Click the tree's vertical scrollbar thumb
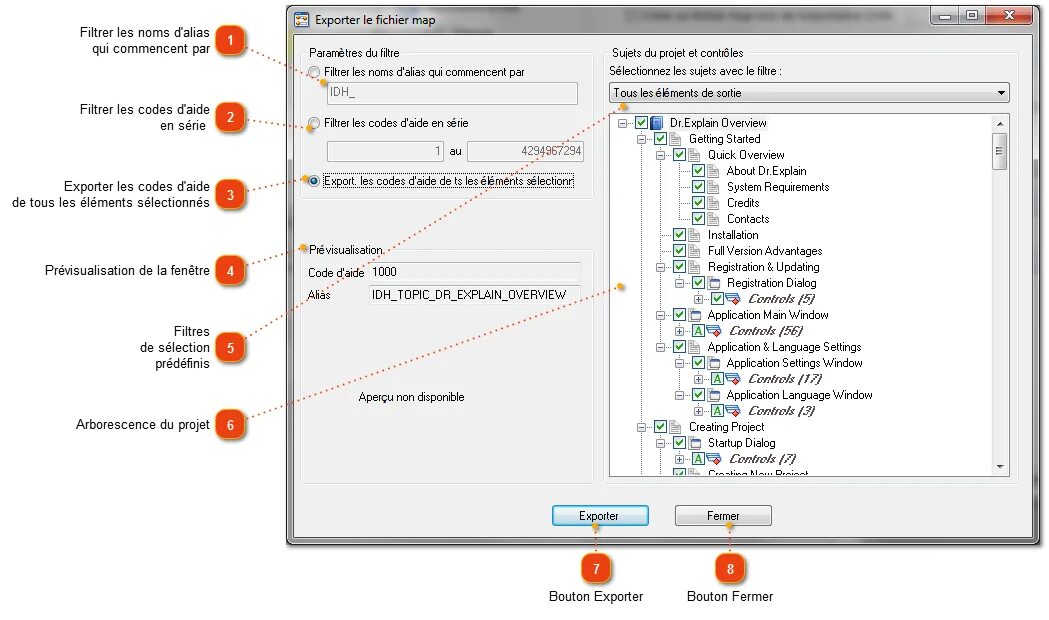The height and width of the screenshot is (620, 1049). 999,151
